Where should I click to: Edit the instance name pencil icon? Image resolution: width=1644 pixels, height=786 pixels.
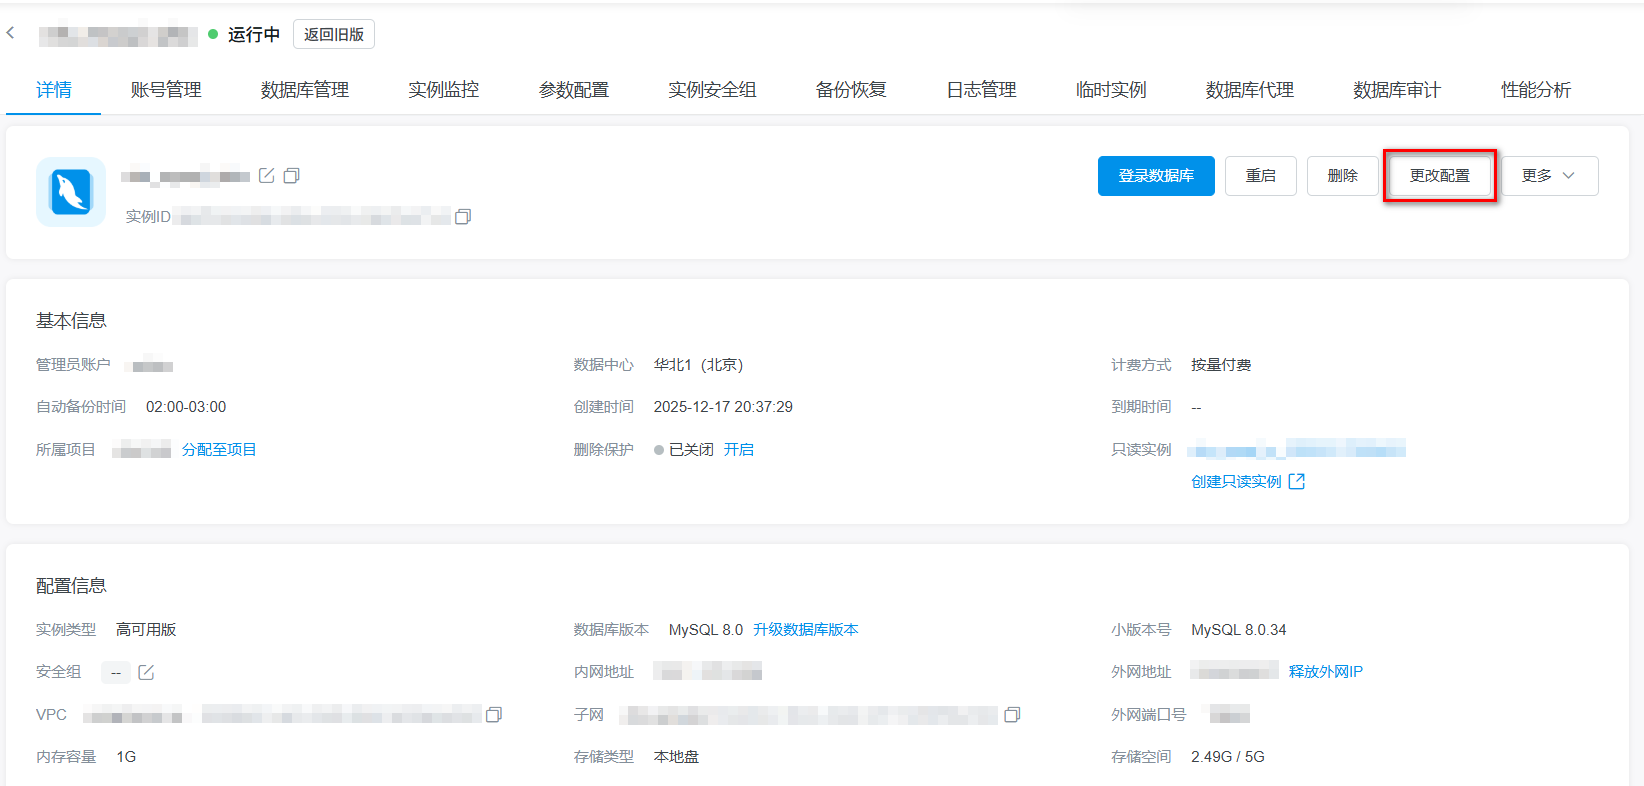[267, 176]
